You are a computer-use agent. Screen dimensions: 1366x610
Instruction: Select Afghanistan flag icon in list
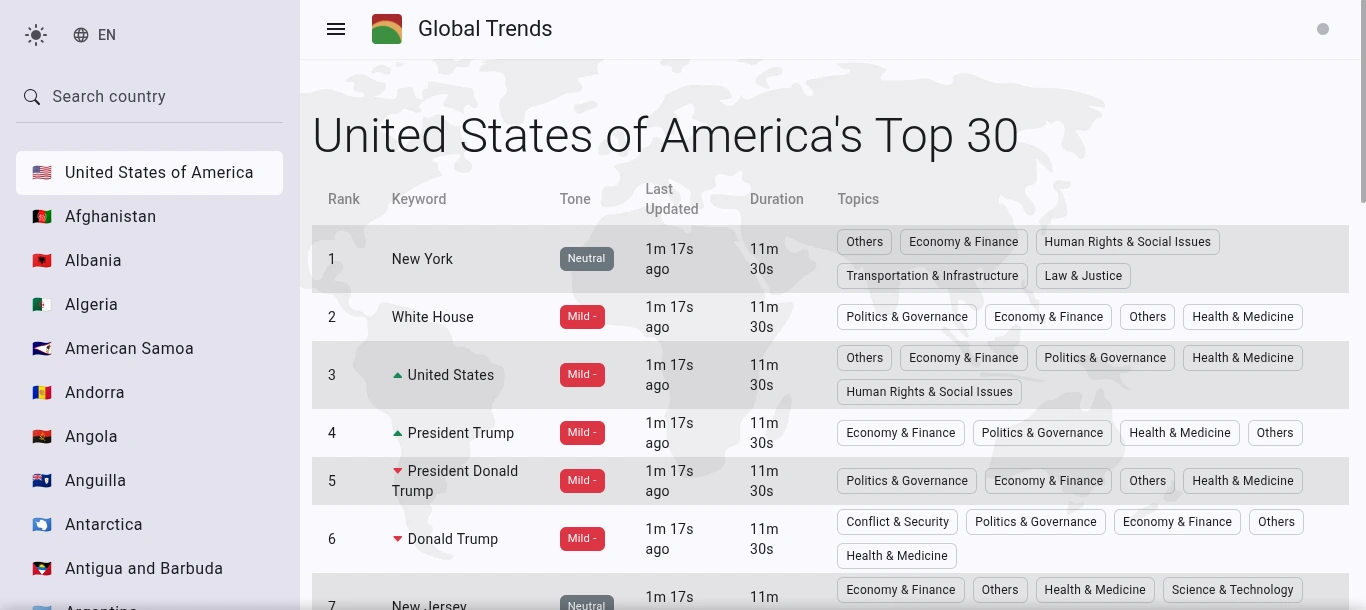click(x=42, y=217)
